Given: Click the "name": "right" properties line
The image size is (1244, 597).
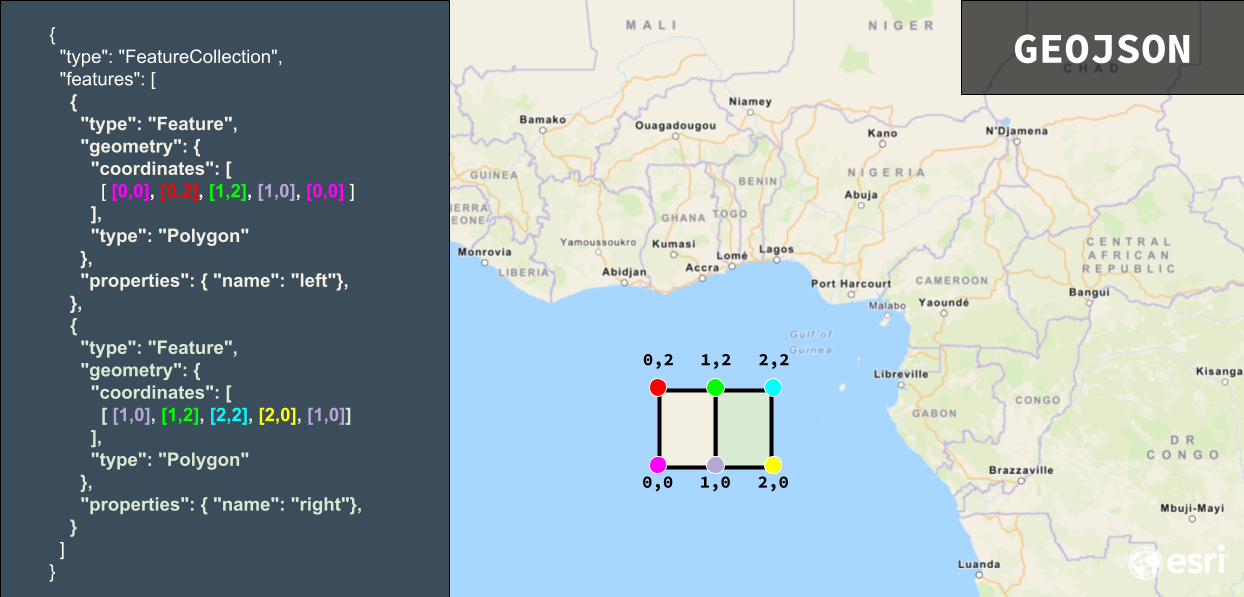Looking at the screenshot, I should [220, 505].
